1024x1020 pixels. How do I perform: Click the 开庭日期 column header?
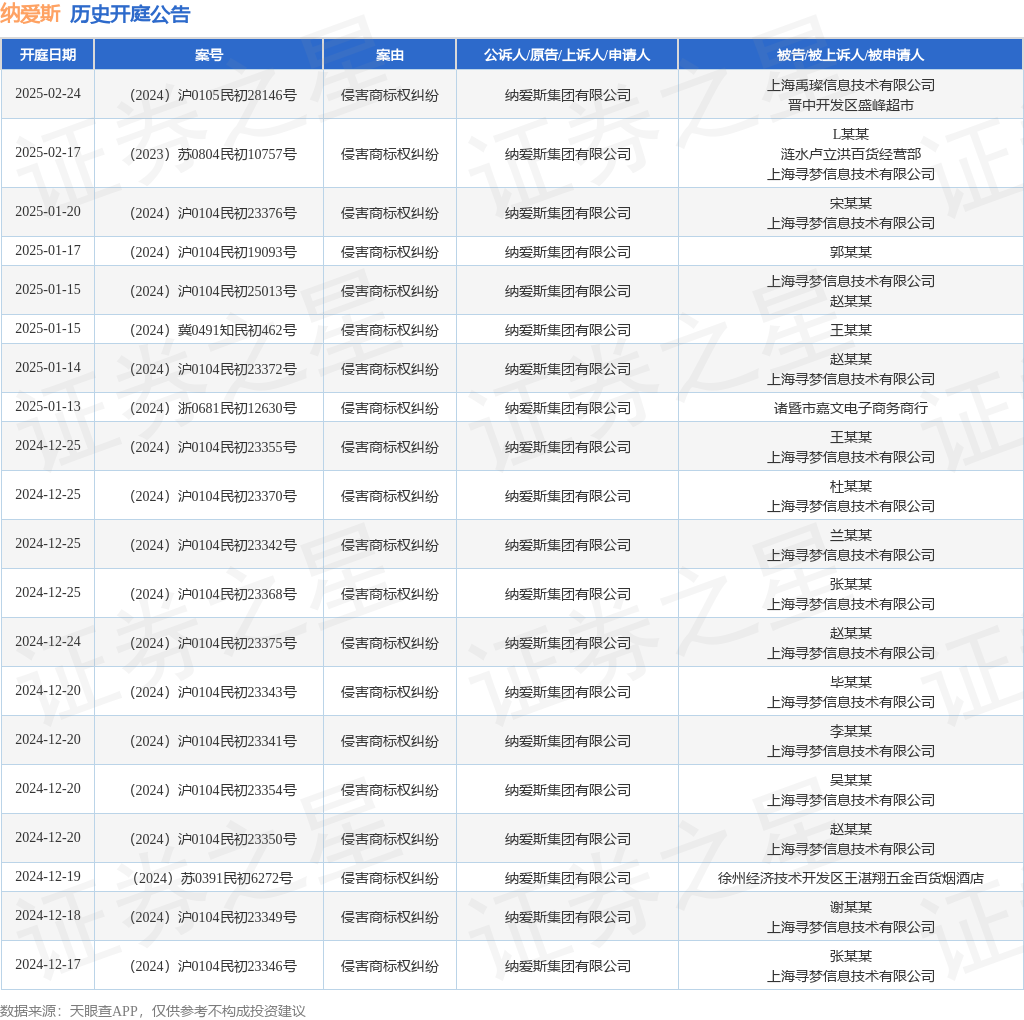48,55
